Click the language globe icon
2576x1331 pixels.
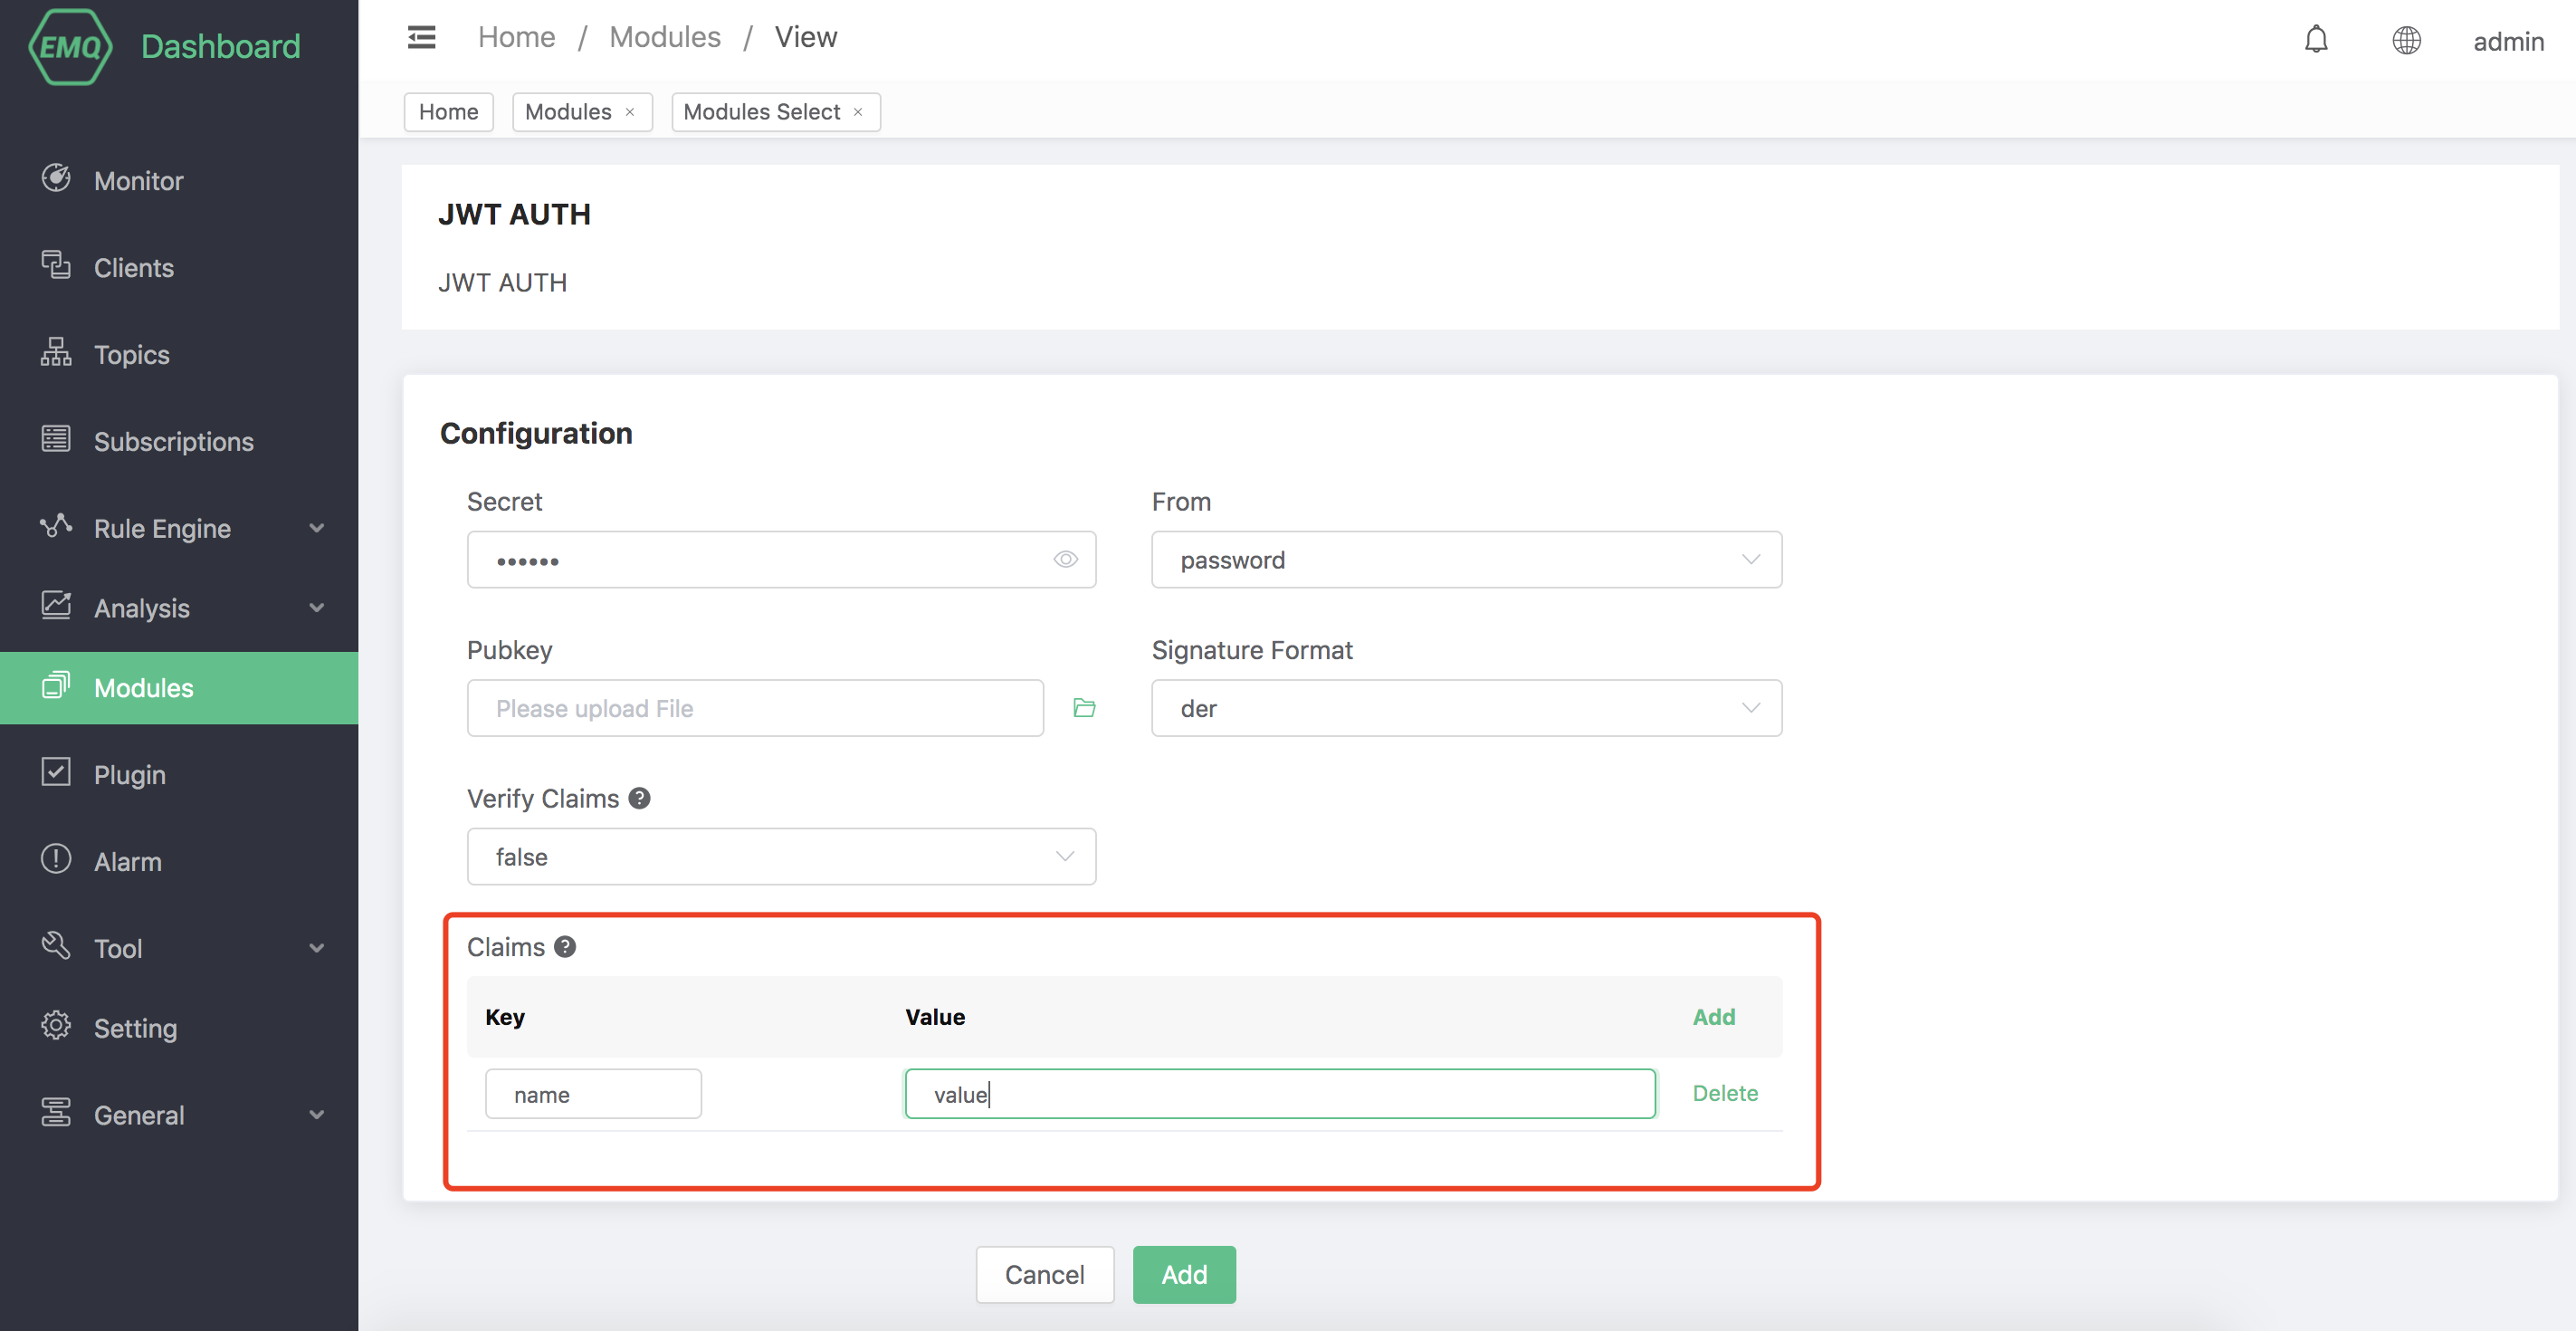point(2405,41)
